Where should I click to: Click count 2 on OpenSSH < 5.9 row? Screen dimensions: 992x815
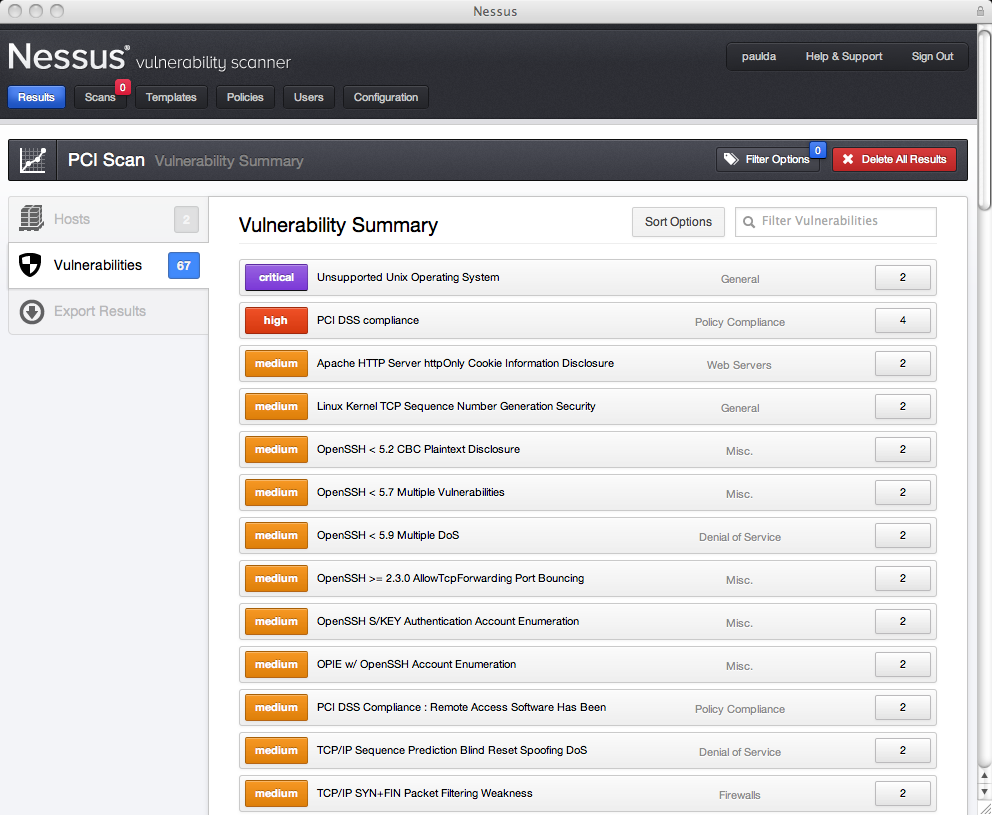click(x=903, y=535)
